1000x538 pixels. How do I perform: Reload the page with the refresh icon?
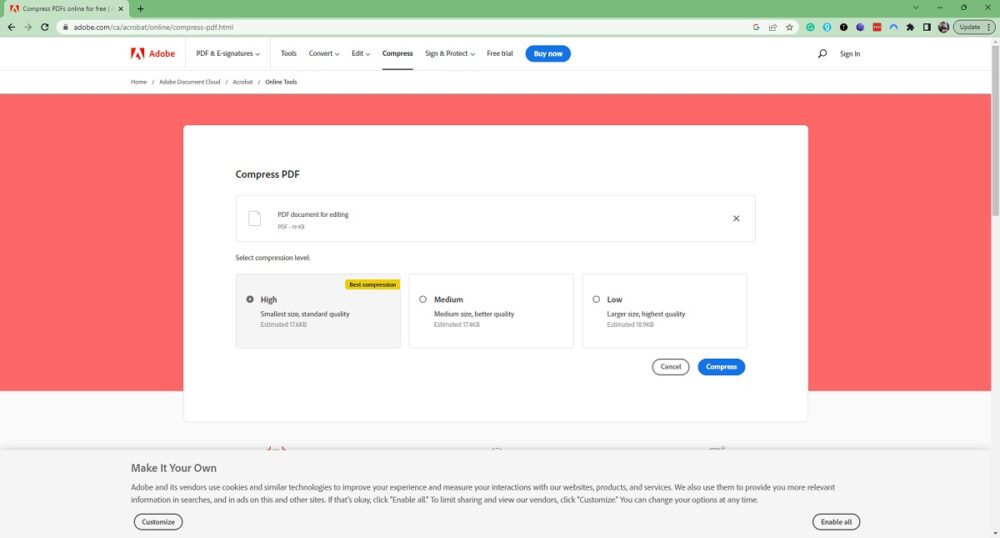point(45,27)
